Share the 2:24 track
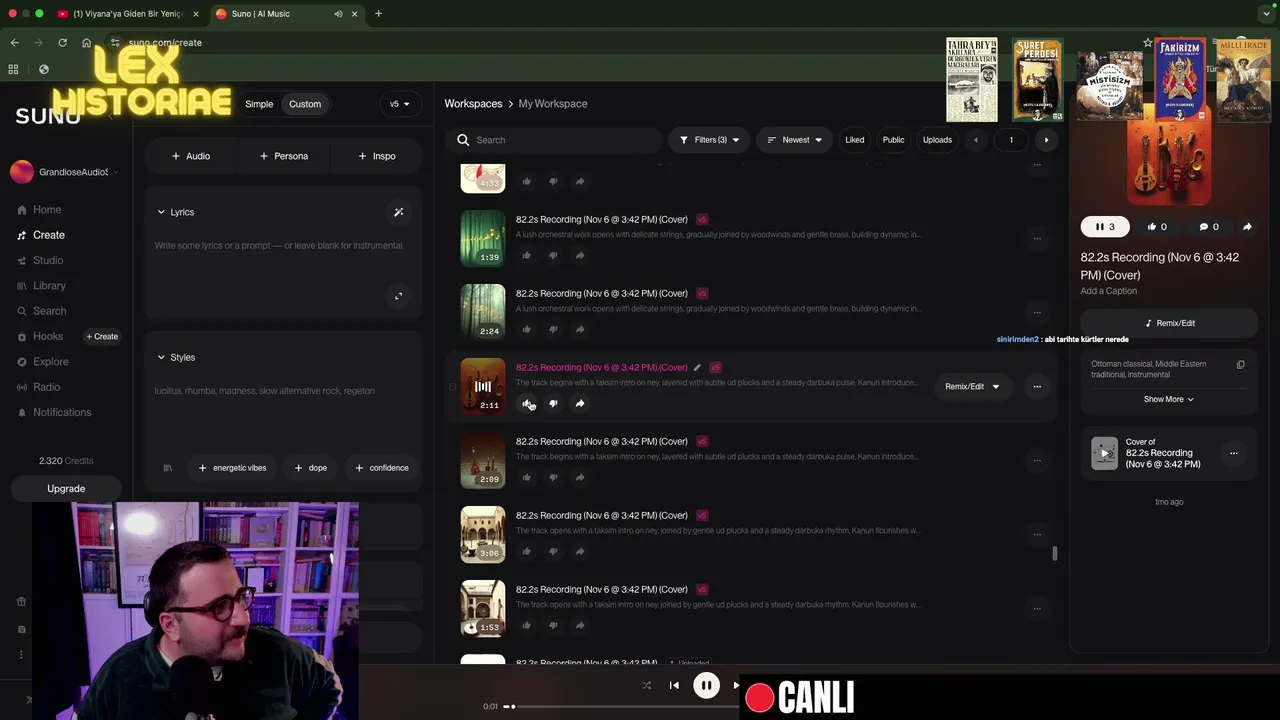This screenshot has width=1280, height=720. 580,329
